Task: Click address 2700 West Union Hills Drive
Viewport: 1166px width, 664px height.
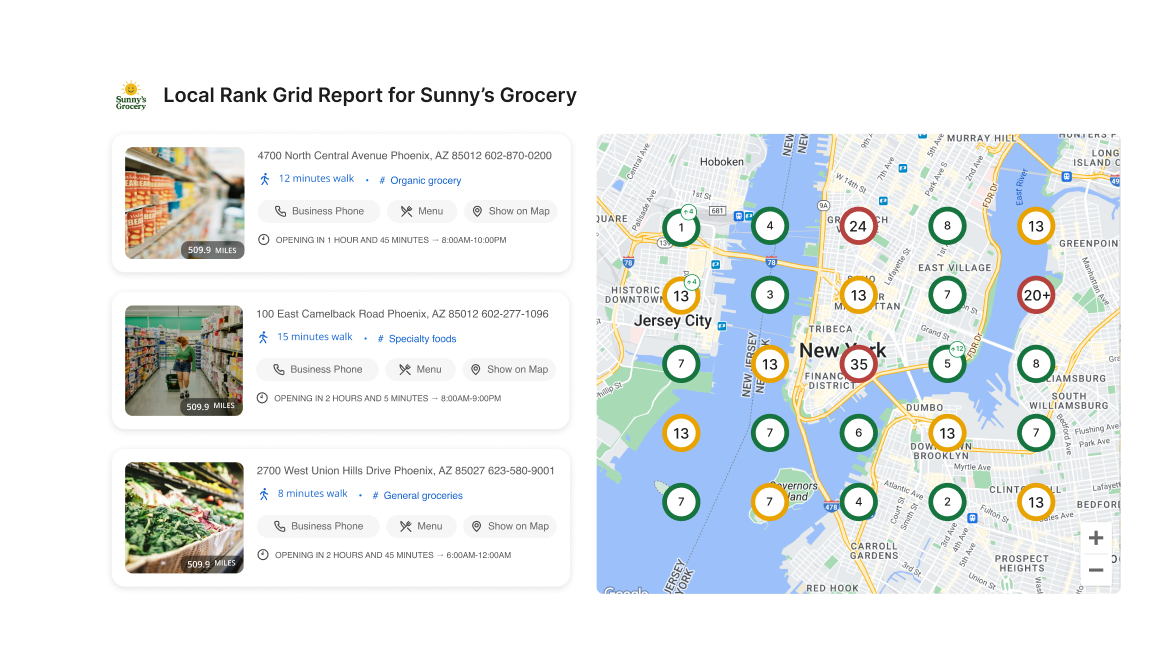Action: pyautogui.click(x=405, y=471)
